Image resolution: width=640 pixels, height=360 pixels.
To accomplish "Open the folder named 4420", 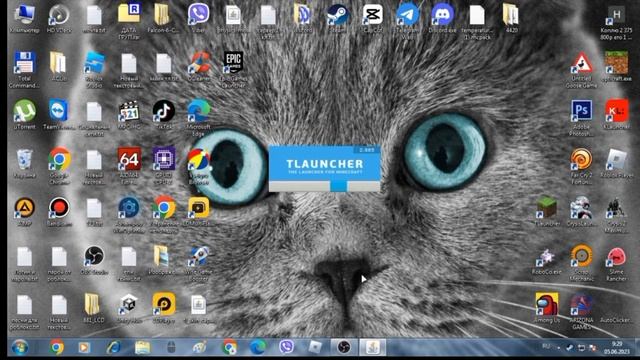I will click(x=511, y=18).
